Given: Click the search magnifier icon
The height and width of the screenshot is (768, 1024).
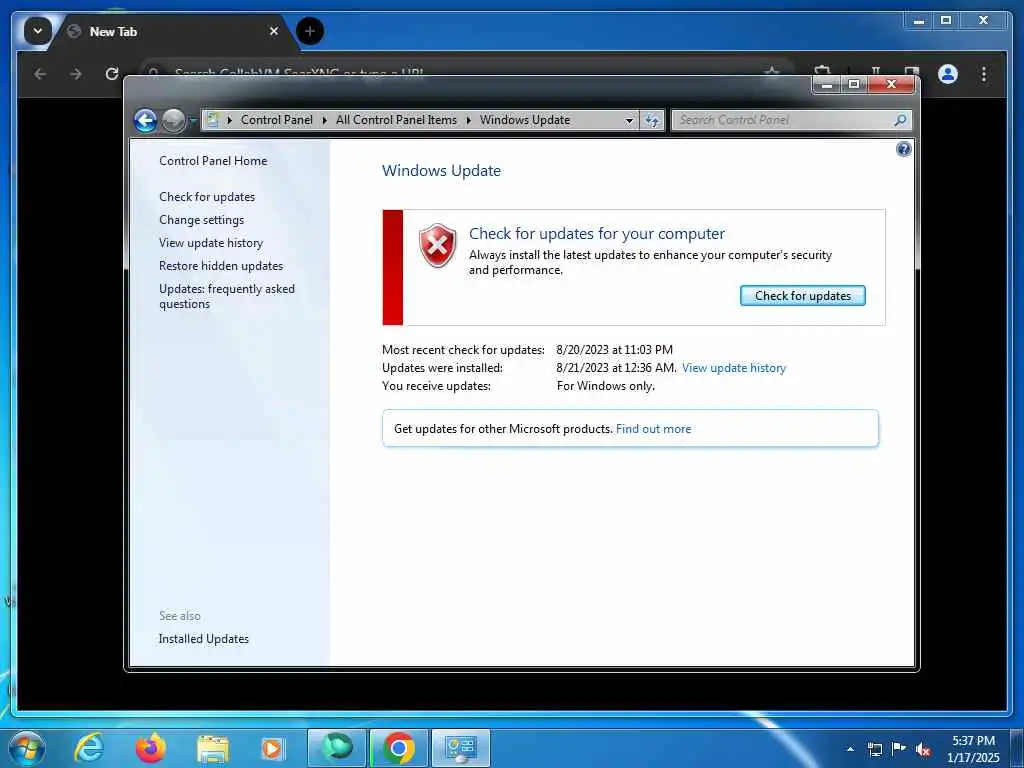Looking at the screenshot, I should point(900,120).
